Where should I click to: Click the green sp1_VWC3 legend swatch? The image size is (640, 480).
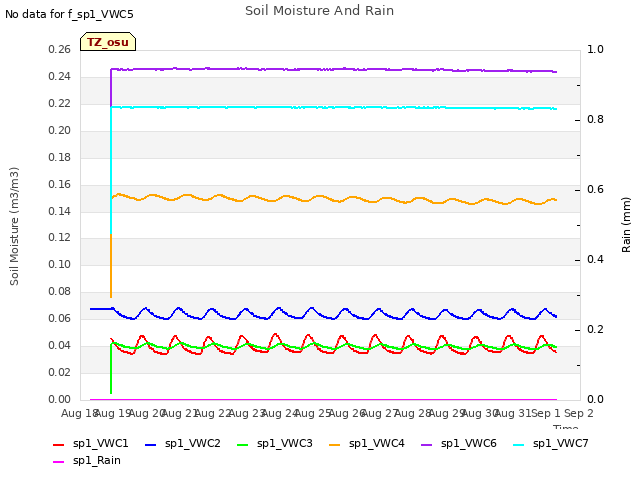click(x=242, y=444)
